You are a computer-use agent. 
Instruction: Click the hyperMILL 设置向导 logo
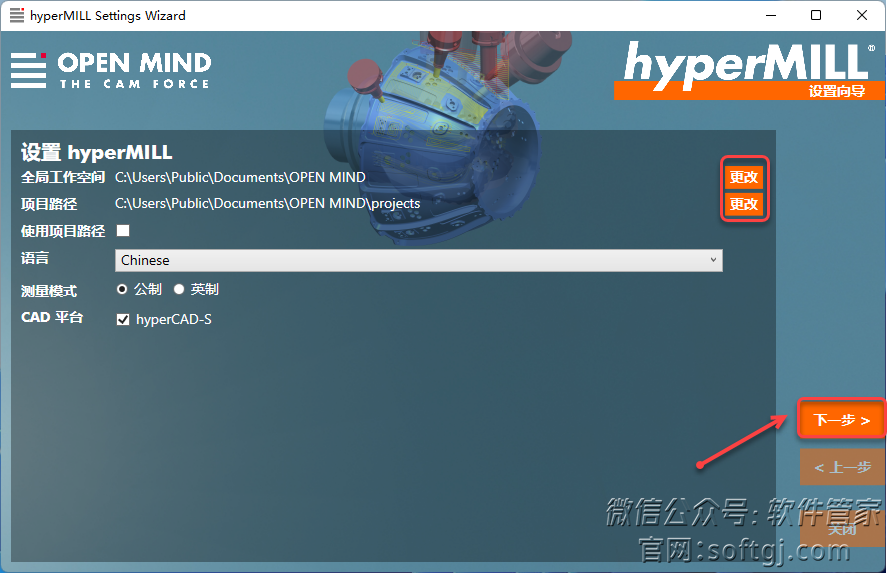[749, 70]
